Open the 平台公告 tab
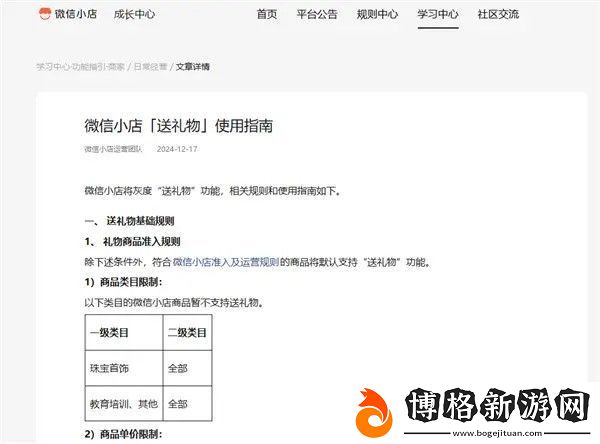Image resolution: width=600 pixels, height=444 pixels. 317,15
